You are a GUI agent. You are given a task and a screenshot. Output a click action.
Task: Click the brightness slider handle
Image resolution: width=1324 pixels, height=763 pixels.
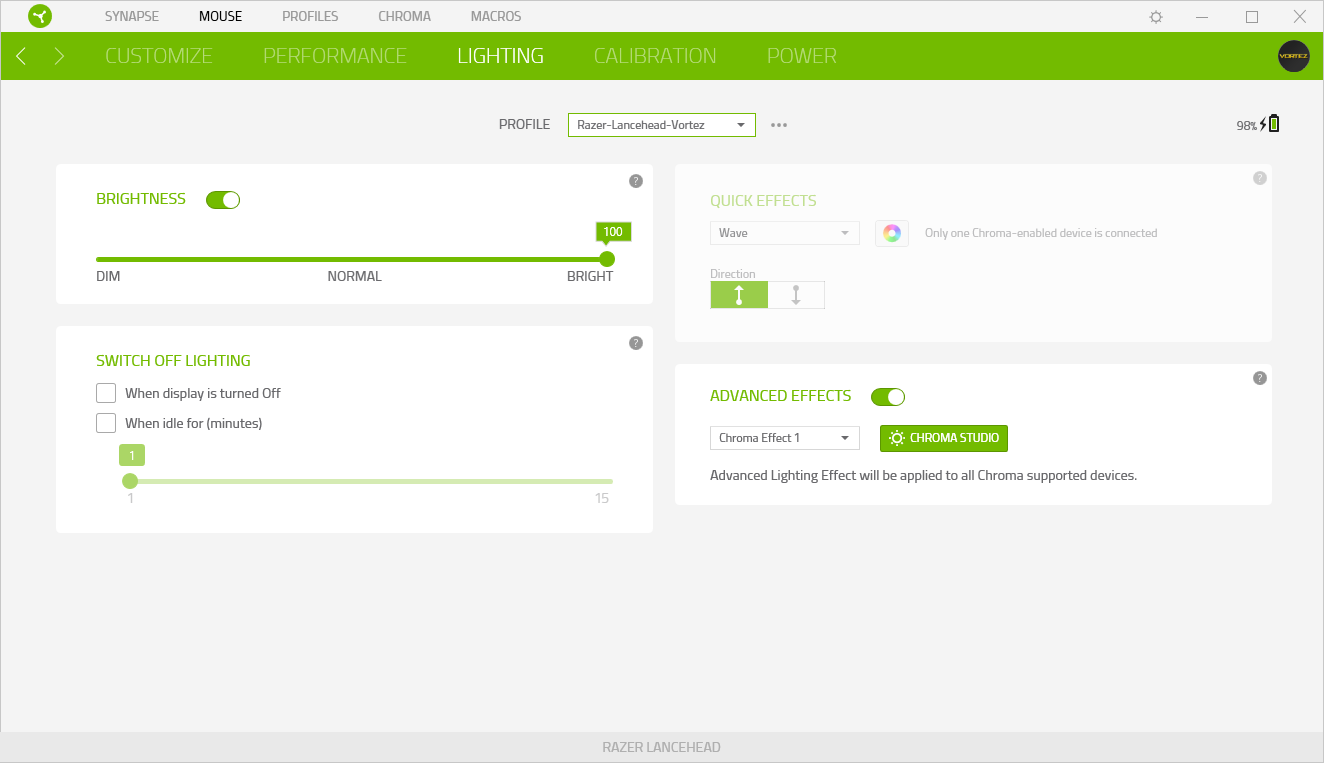pos(607,259)
